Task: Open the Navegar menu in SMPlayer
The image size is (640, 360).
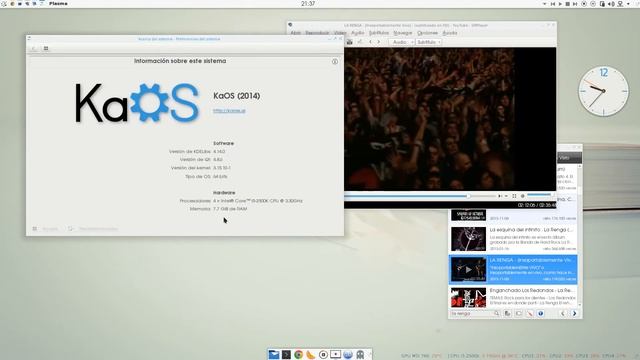Action: click(403, 33)
